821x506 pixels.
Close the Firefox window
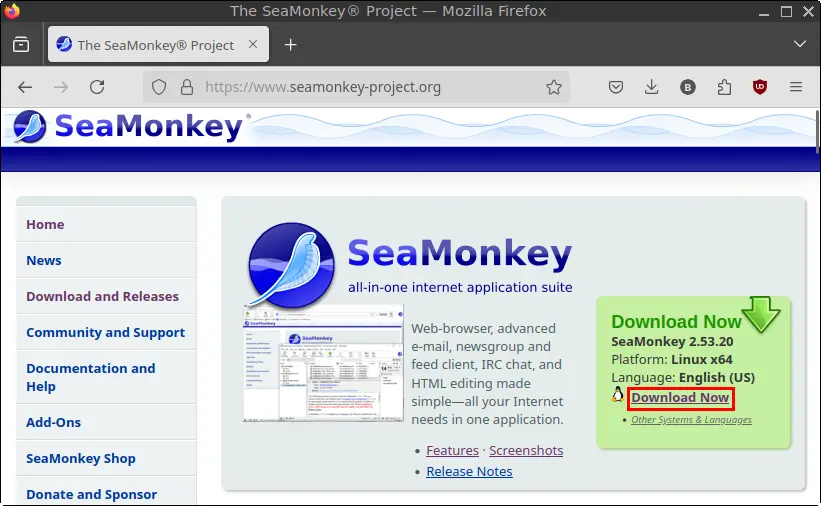click(808, 12)
